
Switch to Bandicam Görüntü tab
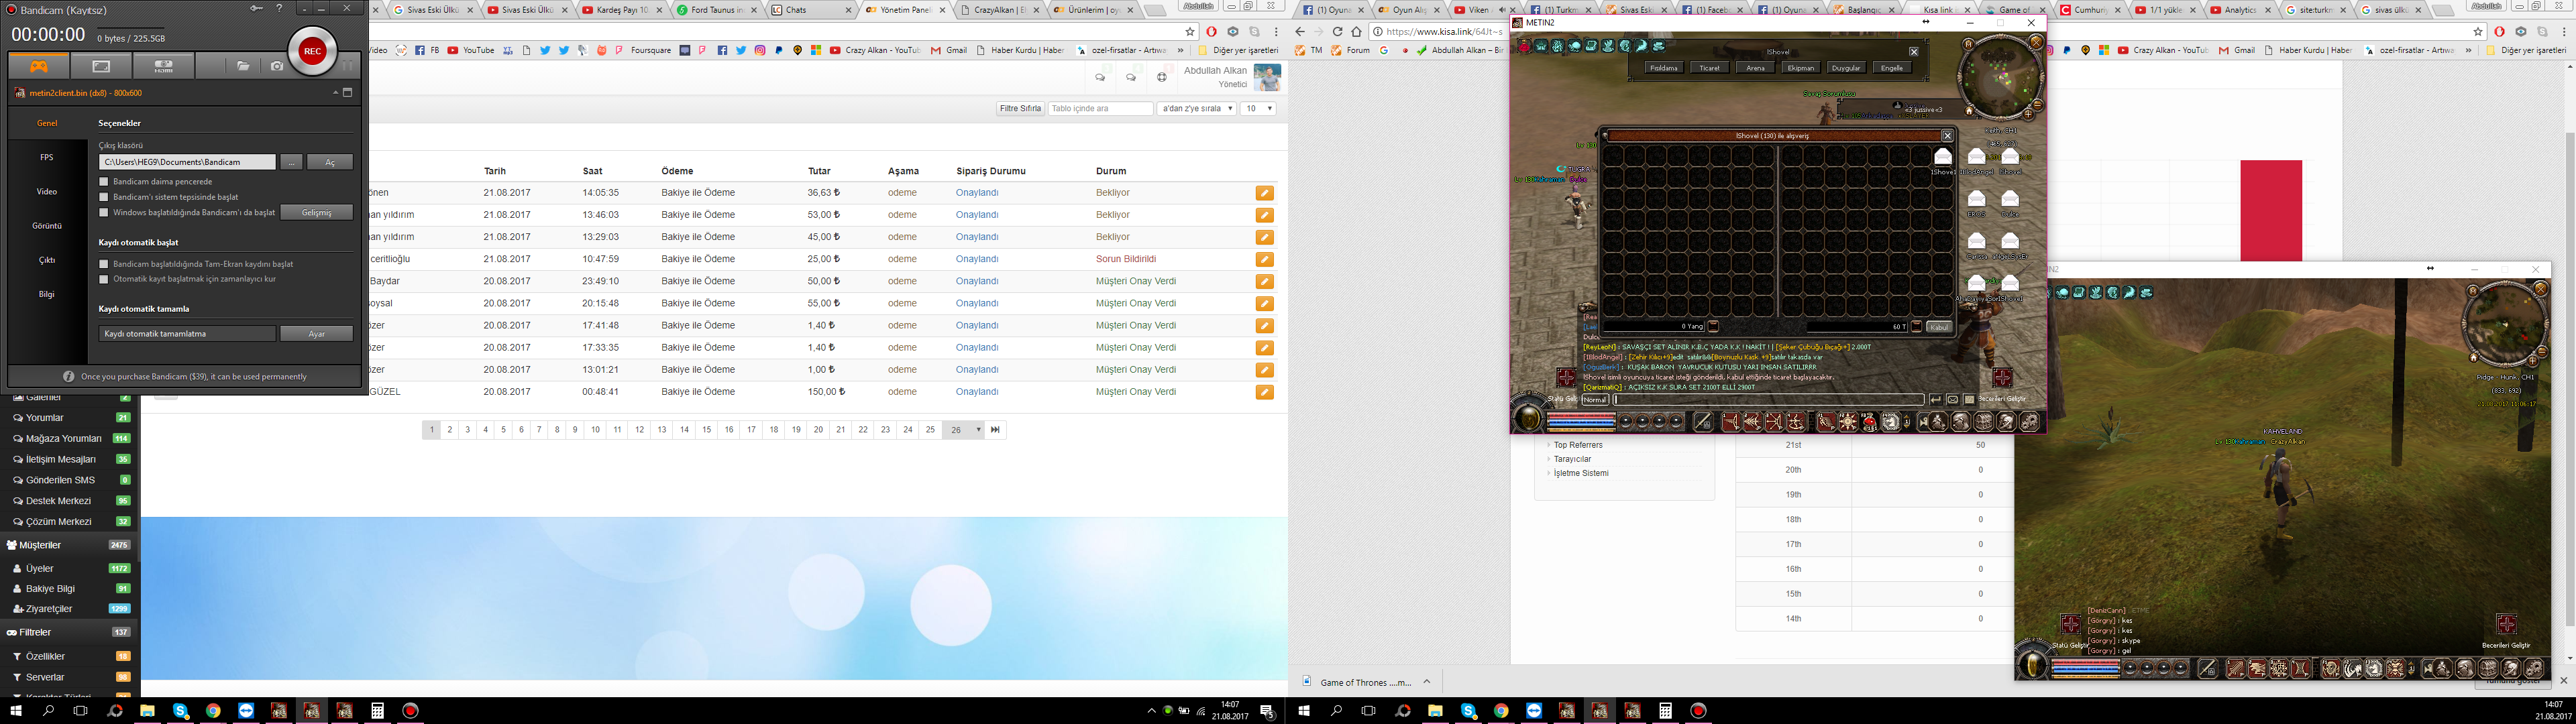tap(47, 226)
